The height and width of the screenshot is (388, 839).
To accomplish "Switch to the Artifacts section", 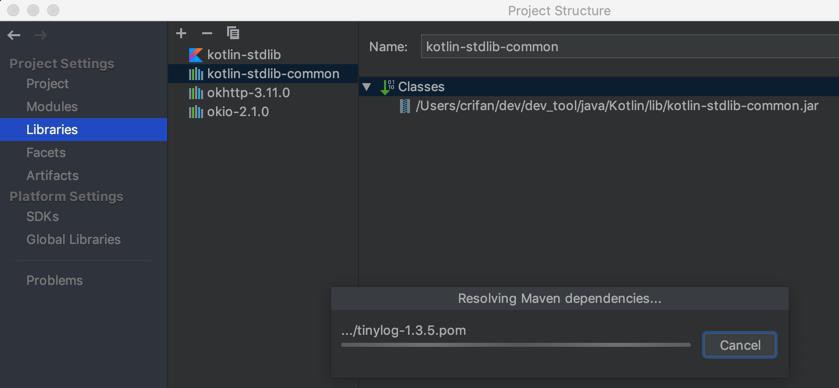I will (52, 176).
